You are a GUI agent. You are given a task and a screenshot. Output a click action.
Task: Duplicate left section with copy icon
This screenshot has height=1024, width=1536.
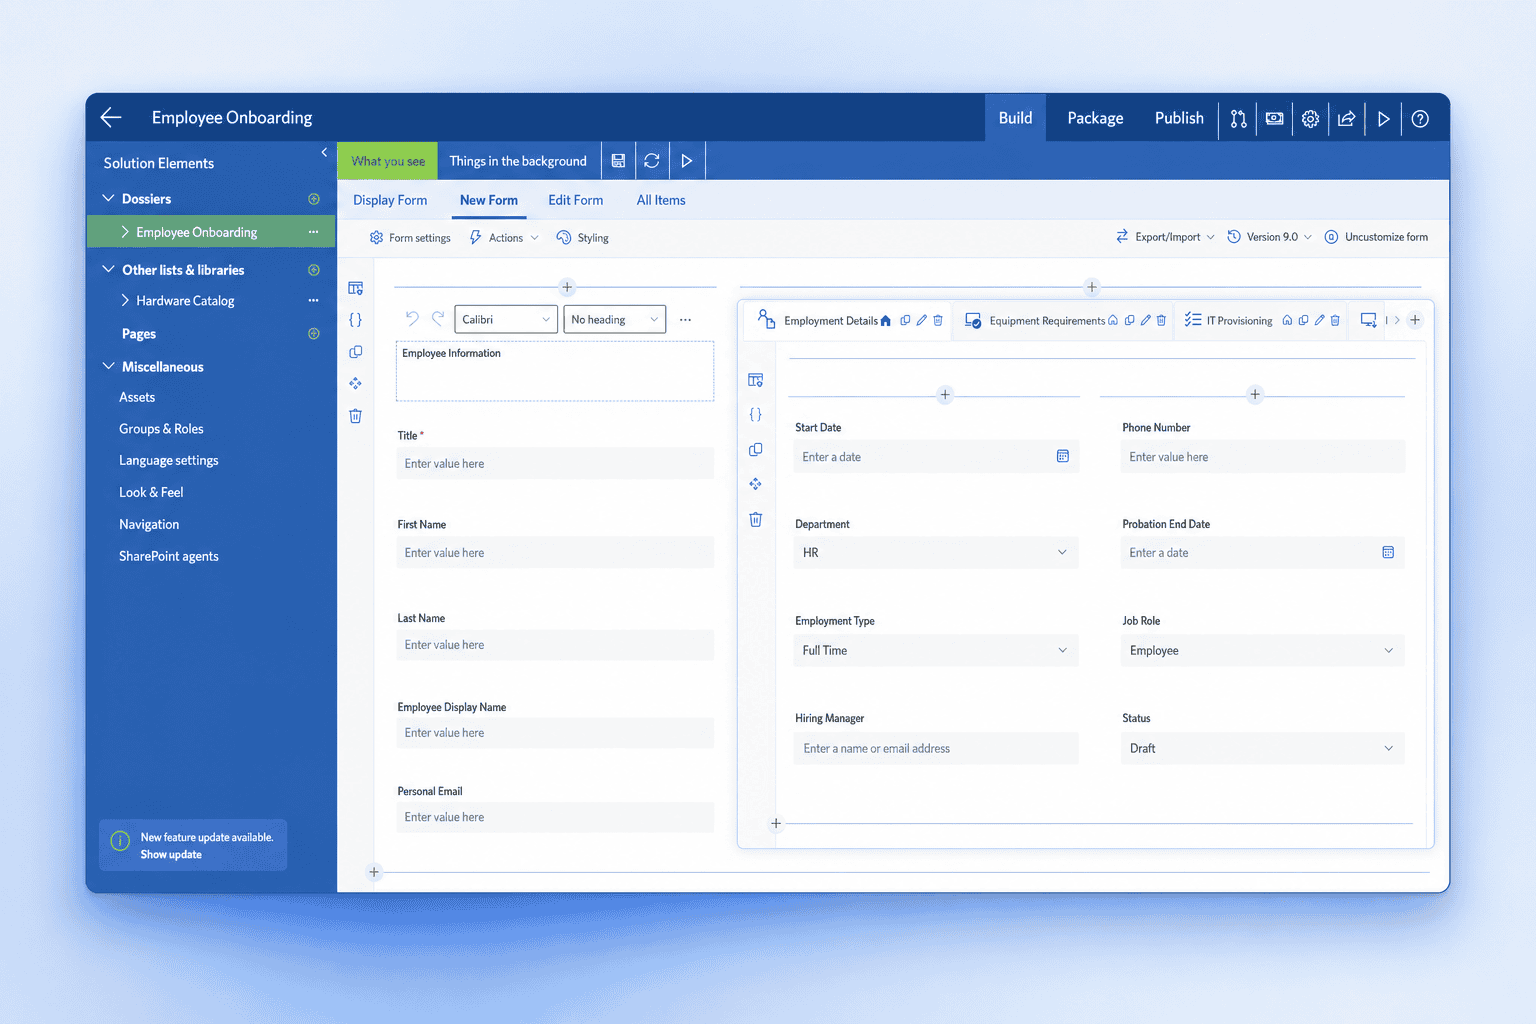[355, 352]
